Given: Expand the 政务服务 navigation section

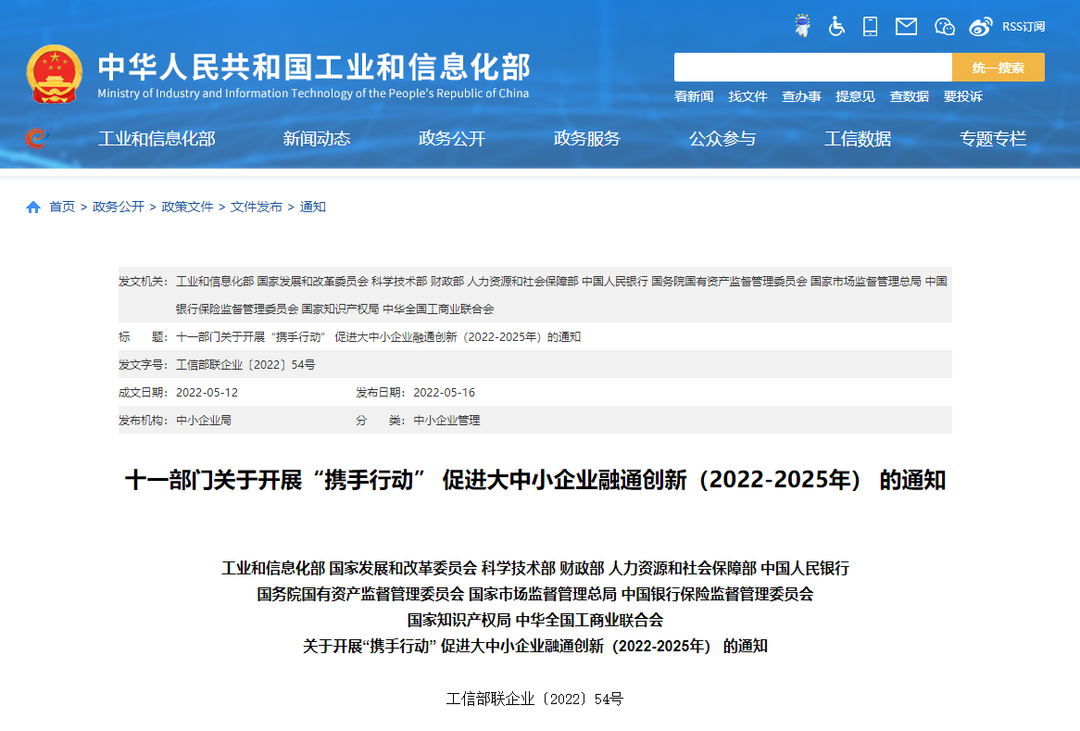Looking at the screenshot, I should pos(586,139).
